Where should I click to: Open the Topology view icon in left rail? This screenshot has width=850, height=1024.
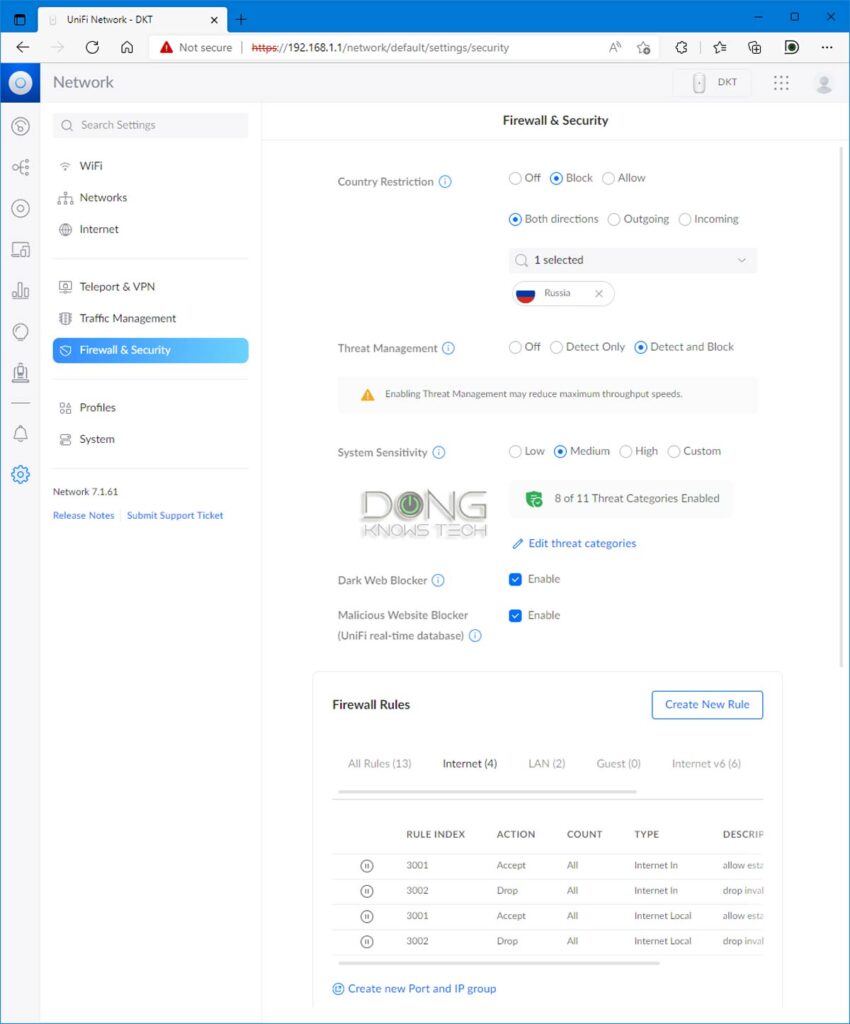[x=20, y=167]
